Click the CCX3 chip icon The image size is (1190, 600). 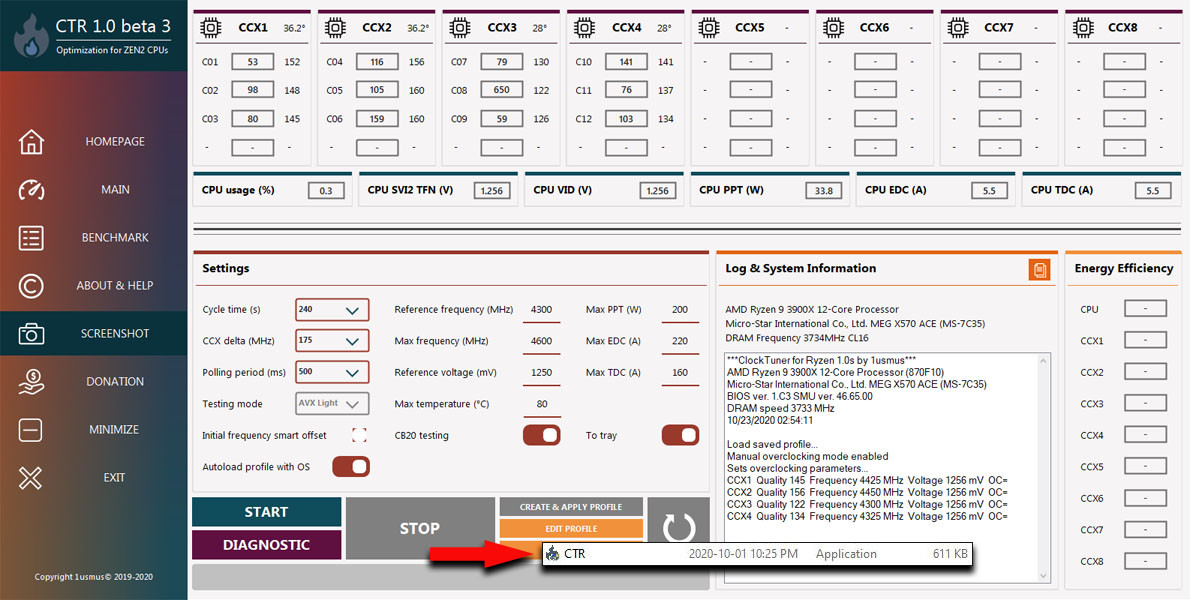459,27
